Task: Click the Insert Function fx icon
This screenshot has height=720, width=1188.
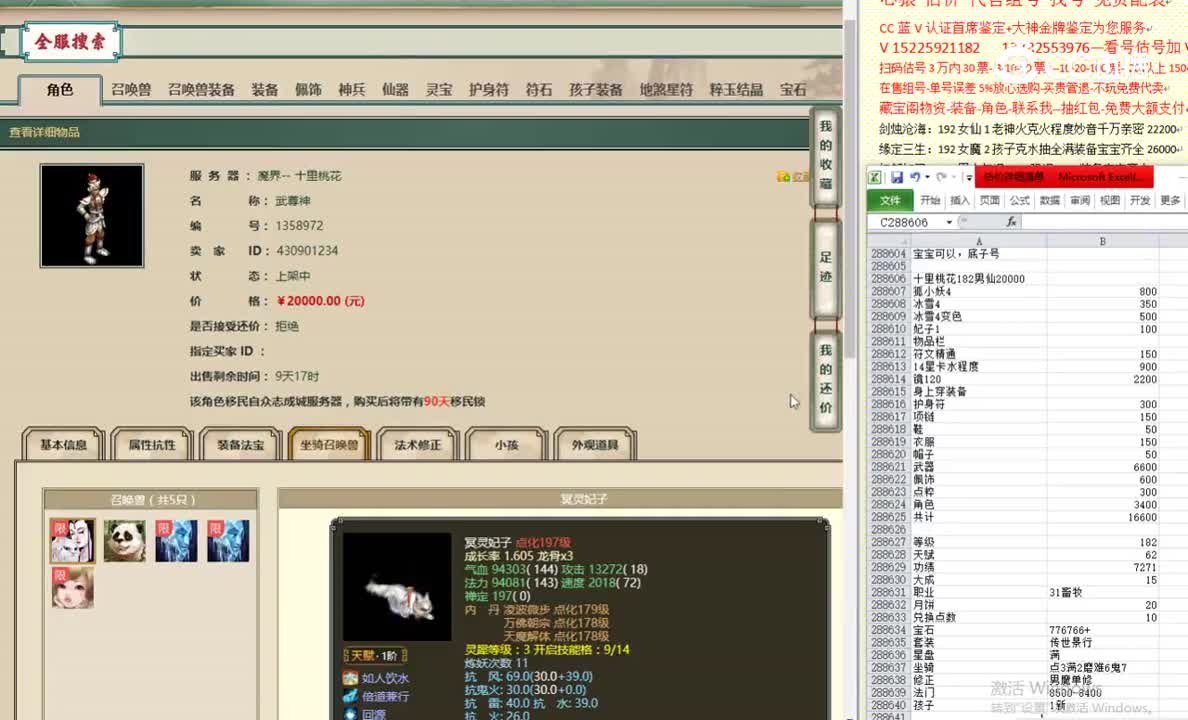Action: pyautogui.click(x=1013, y=222)
